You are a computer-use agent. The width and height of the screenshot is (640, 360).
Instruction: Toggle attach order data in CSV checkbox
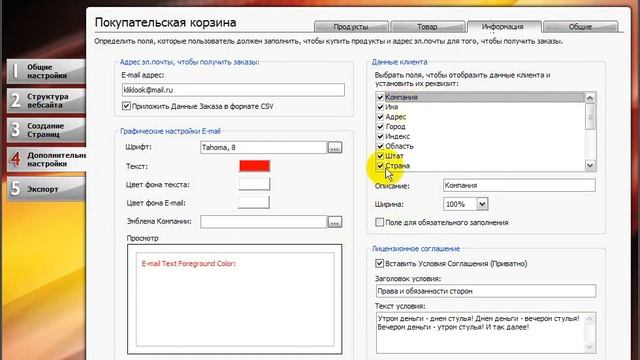point(127,106)
